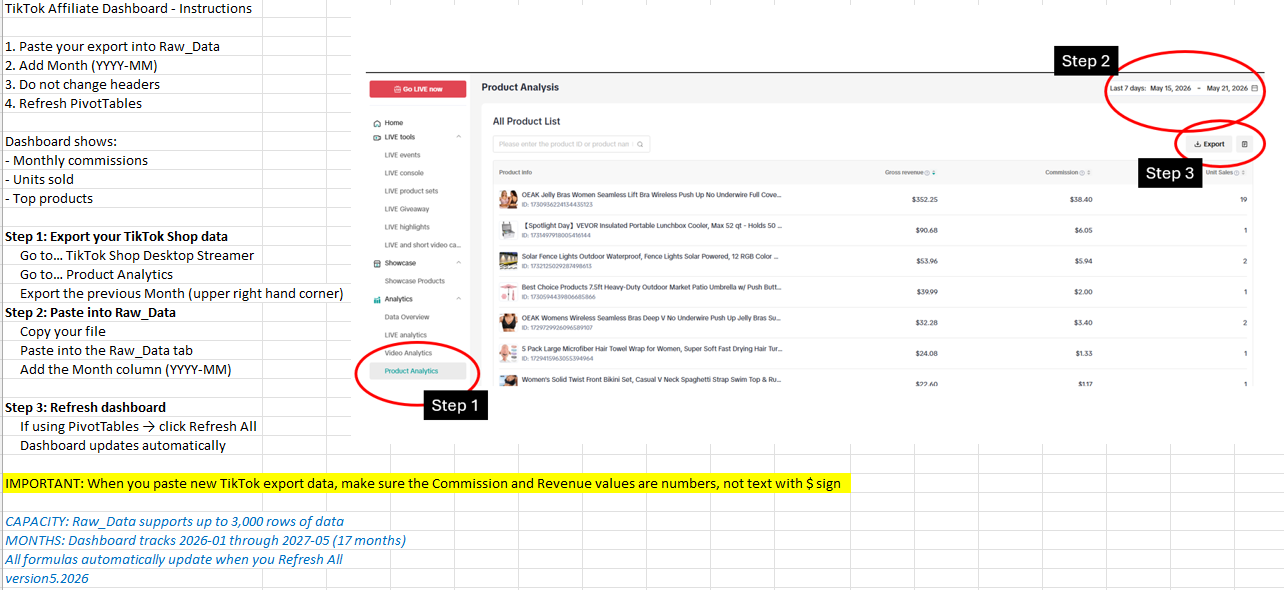Viewport: 1284px width, 590px height.
Task: Select '1. Paste your export into Raw_Data' cell
Action: pos(112,46)
